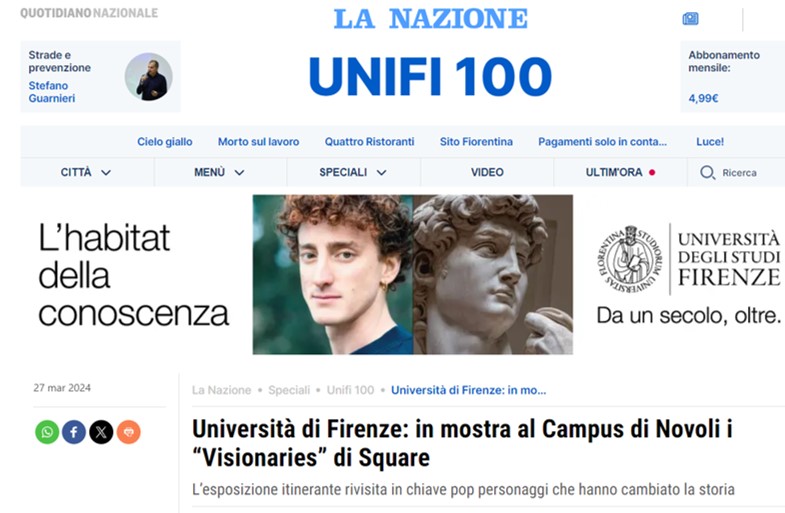Click the magnifying glass search icon
The height and width of the screenshot is (513, 785).
[707, 173]
